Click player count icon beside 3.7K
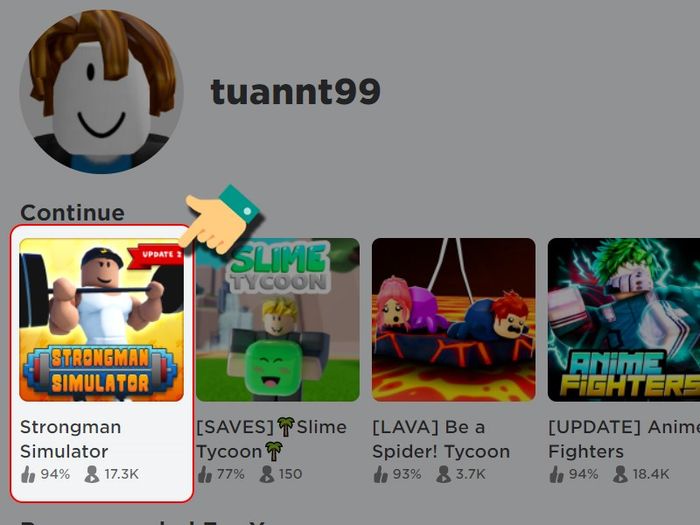The width and height of the screenshot is (700, 525). [444, 474]
